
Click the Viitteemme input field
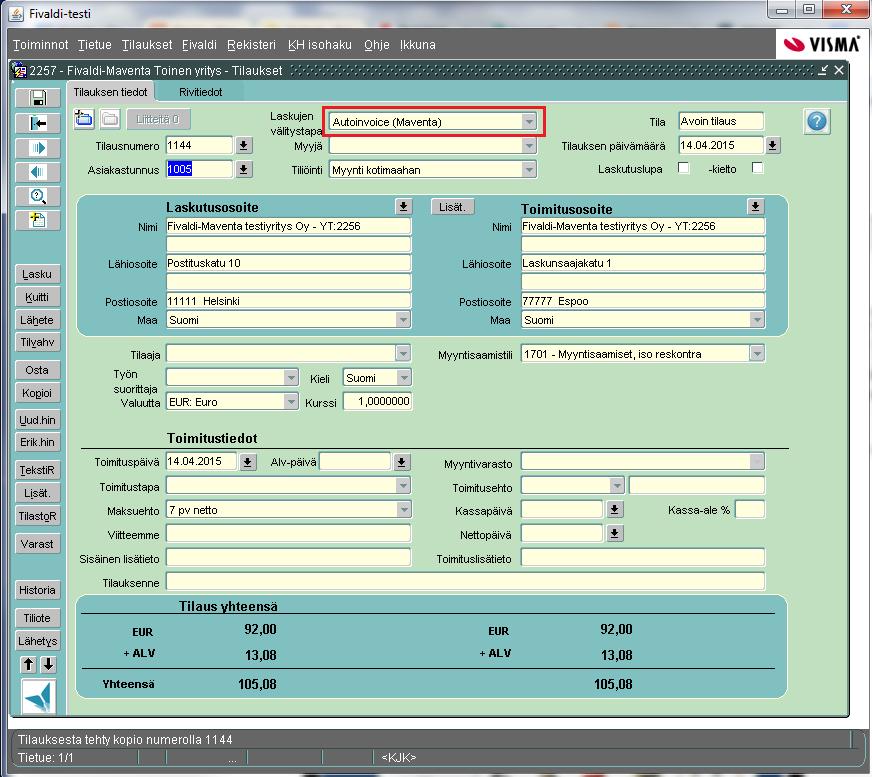(x=288, y=534)
